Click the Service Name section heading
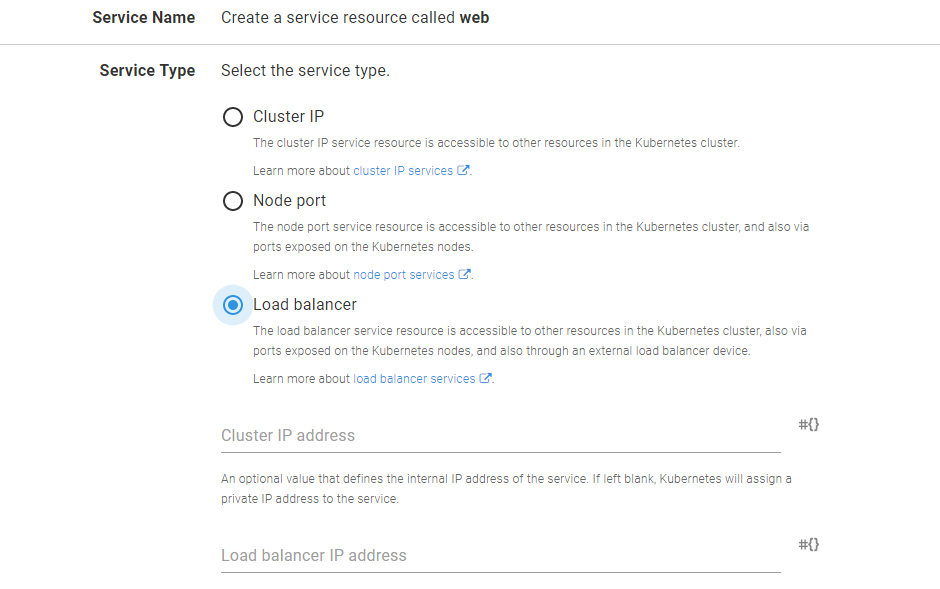The width and height of the screenshot is (940, 589). 143,18
